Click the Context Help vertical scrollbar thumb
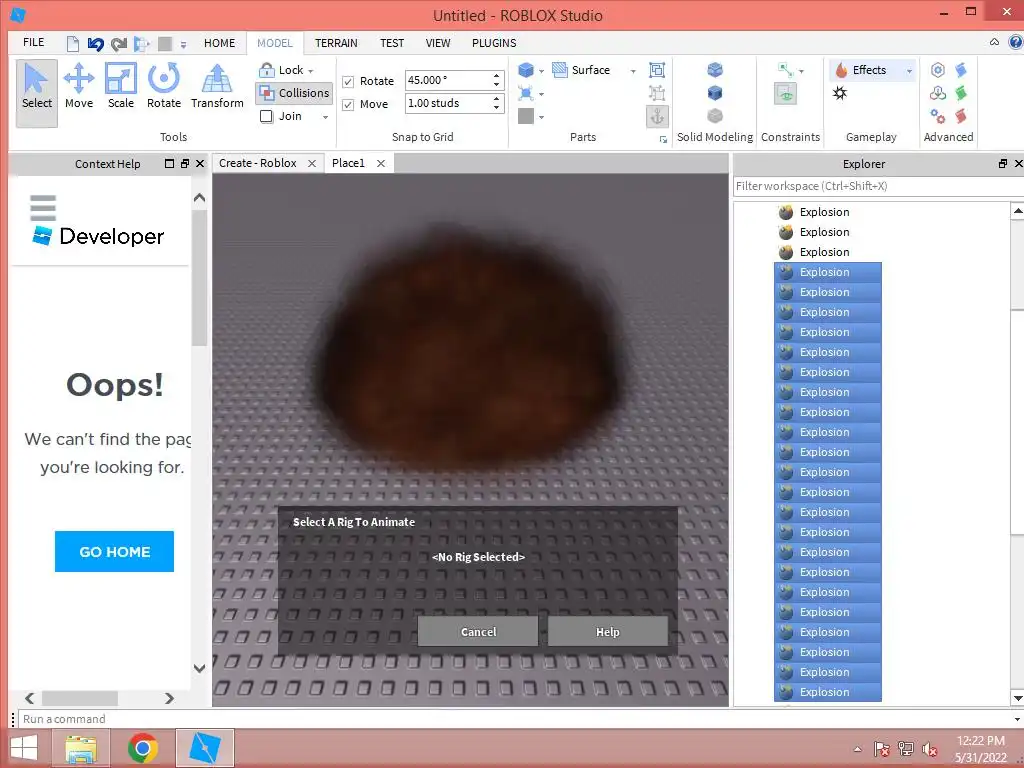This screenshot has width=1024, height=768. tap(199, 278)
